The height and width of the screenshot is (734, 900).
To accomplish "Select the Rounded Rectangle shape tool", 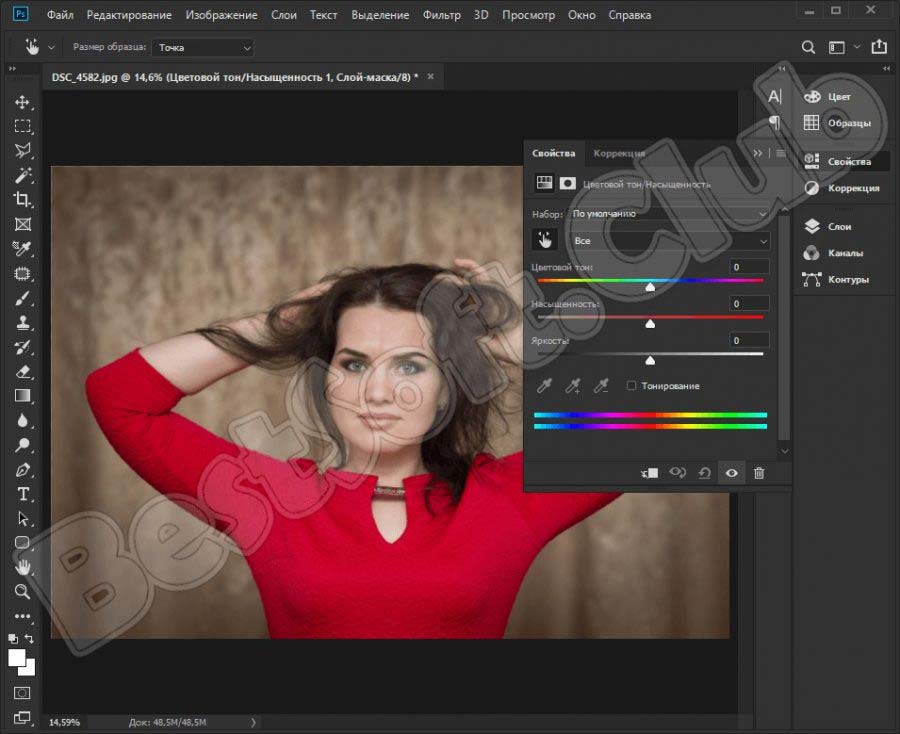I will [x=22, y=542].
